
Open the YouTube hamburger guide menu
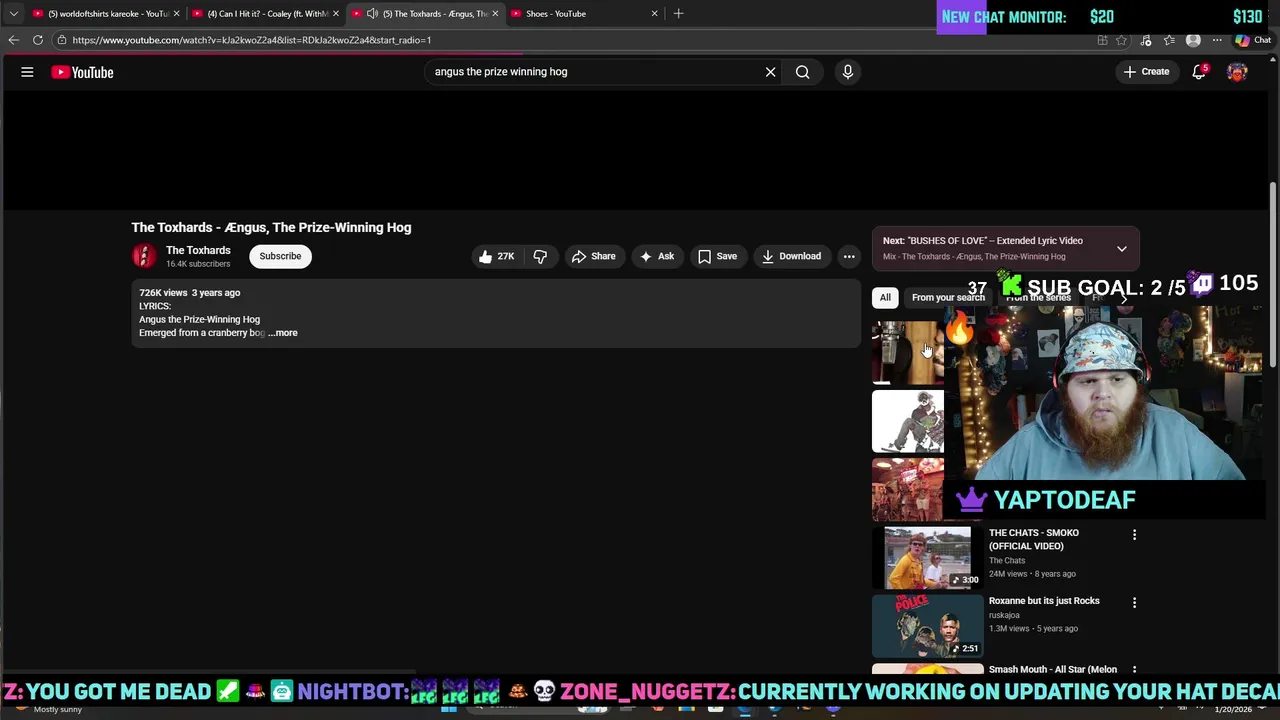(27, 72)
